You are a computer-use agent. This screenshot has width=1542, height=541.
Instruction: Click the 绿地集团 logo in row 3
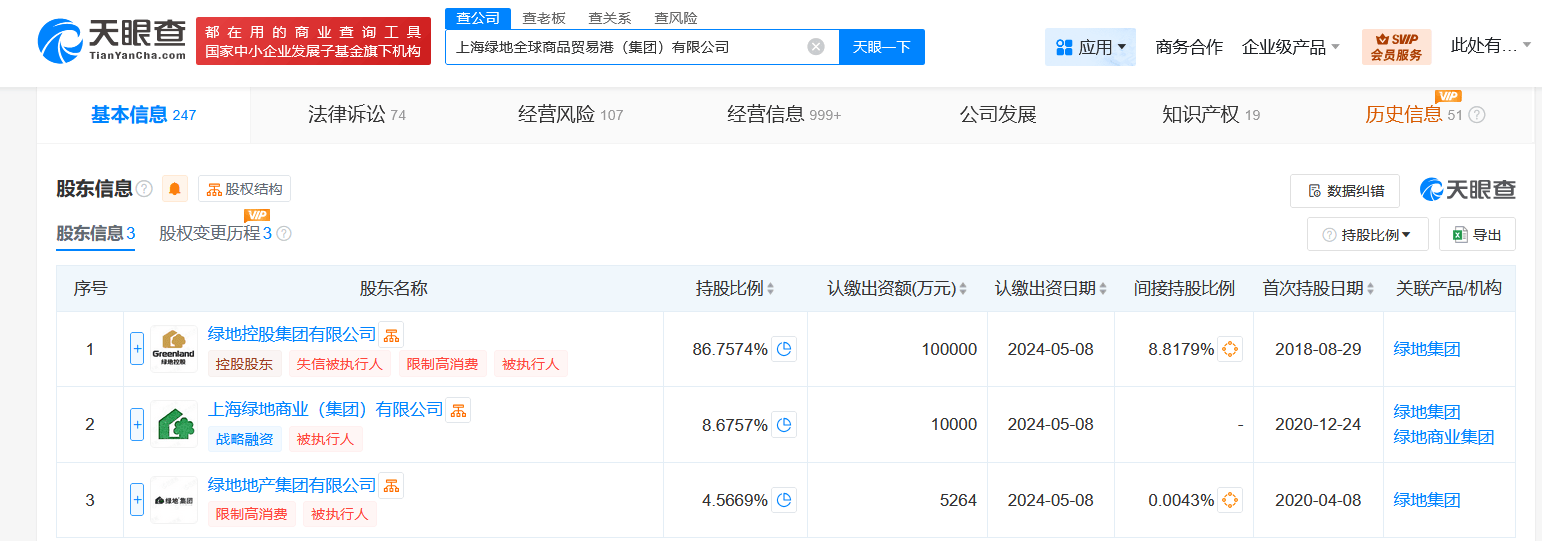tap(174, 500)
